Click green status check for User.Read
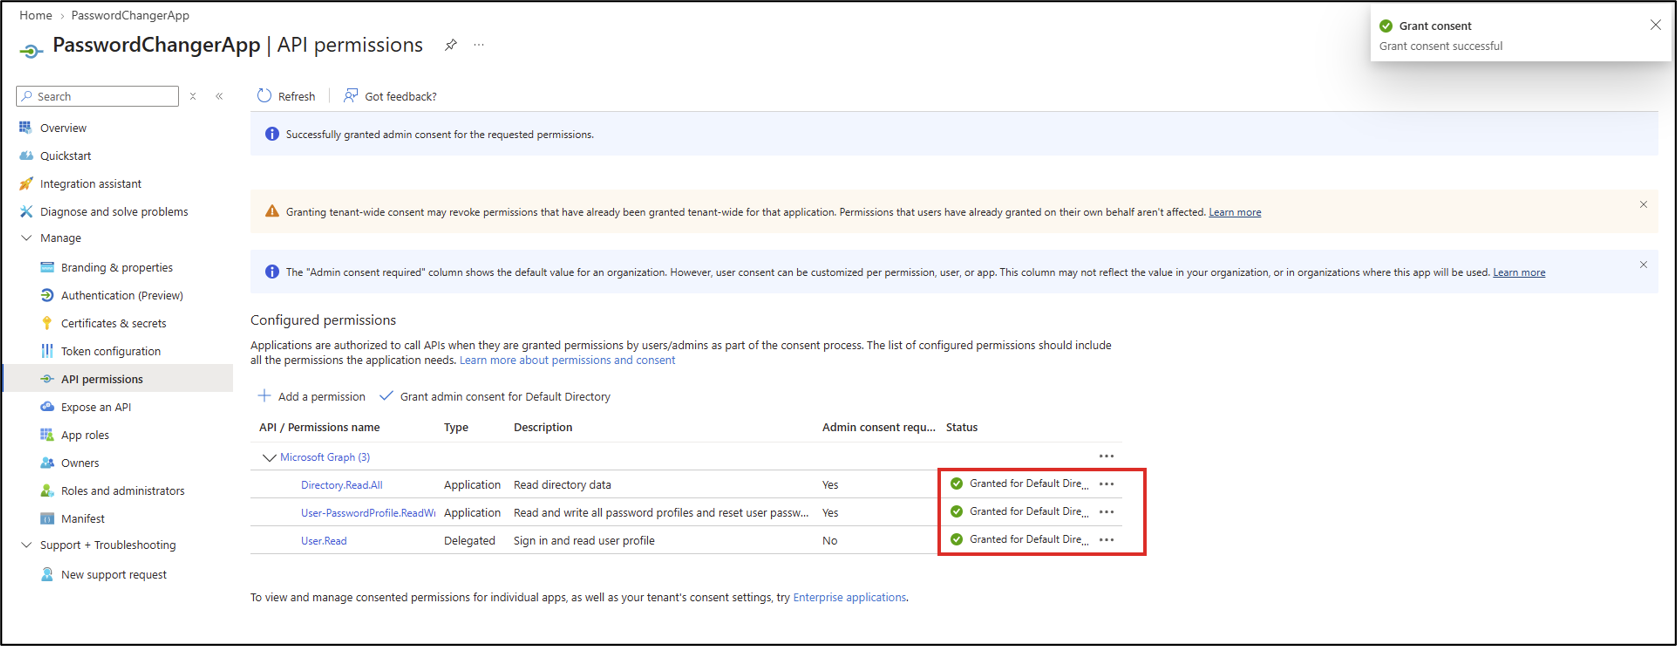1677x646 pixels. 957,540
